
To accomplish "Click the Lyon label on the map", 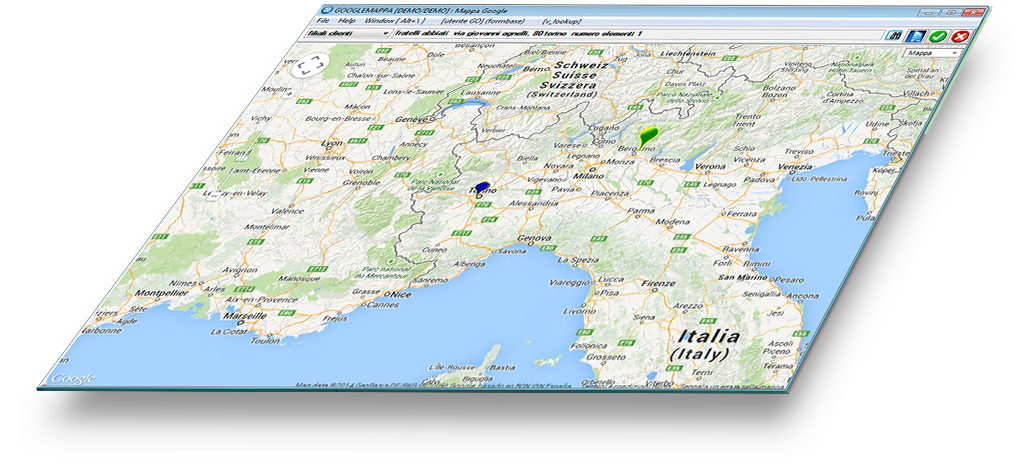I will tap(331, 142).
